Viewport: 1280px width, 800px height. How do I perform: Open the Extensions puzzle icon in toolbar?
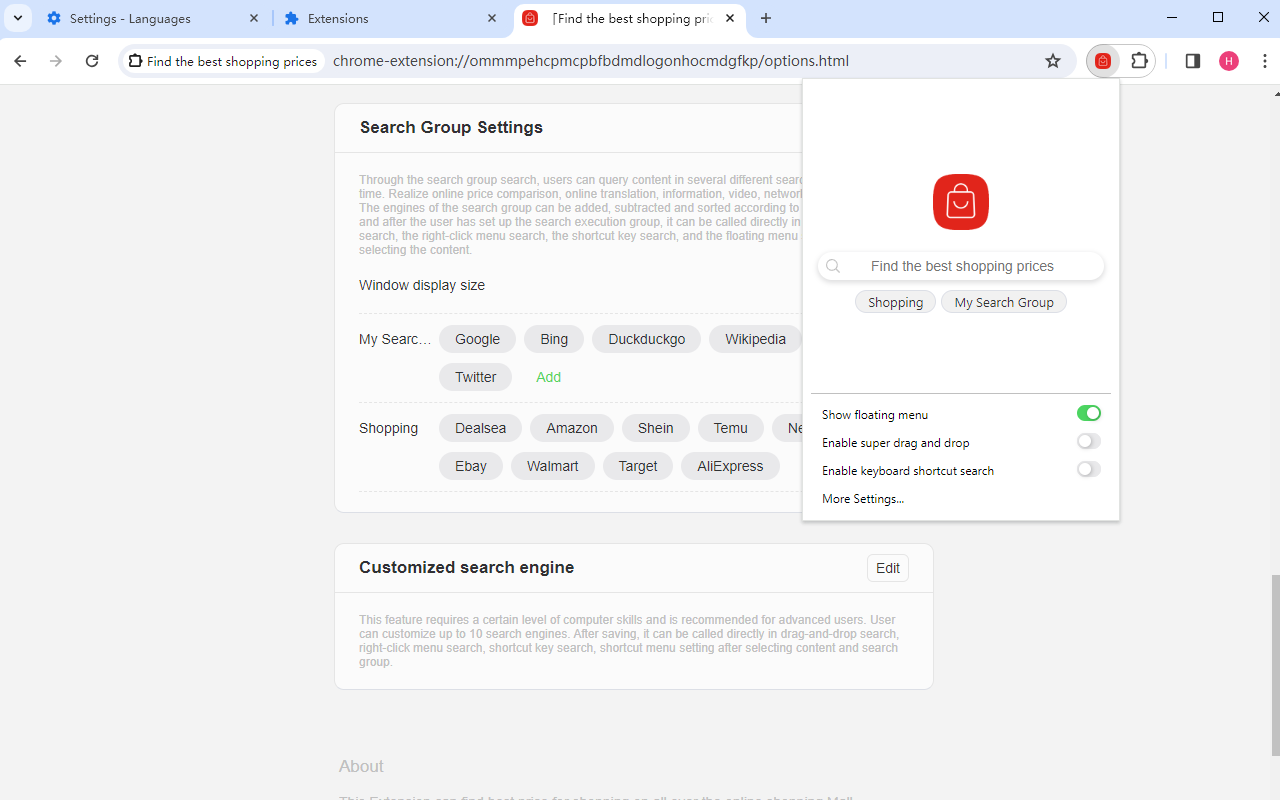tap(1139, 61)
